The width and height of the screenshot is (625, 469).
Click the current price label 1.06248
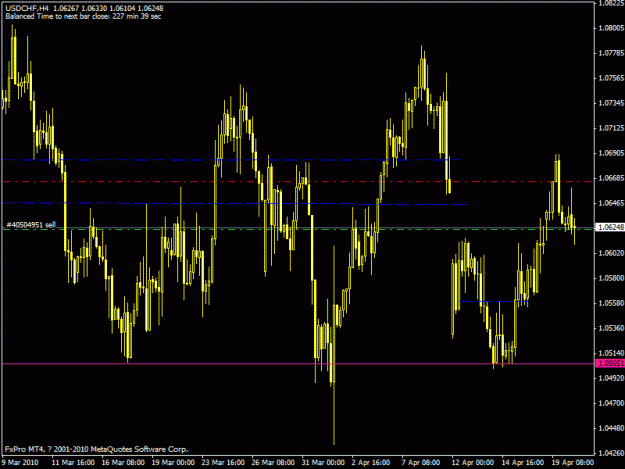(610, 227)
